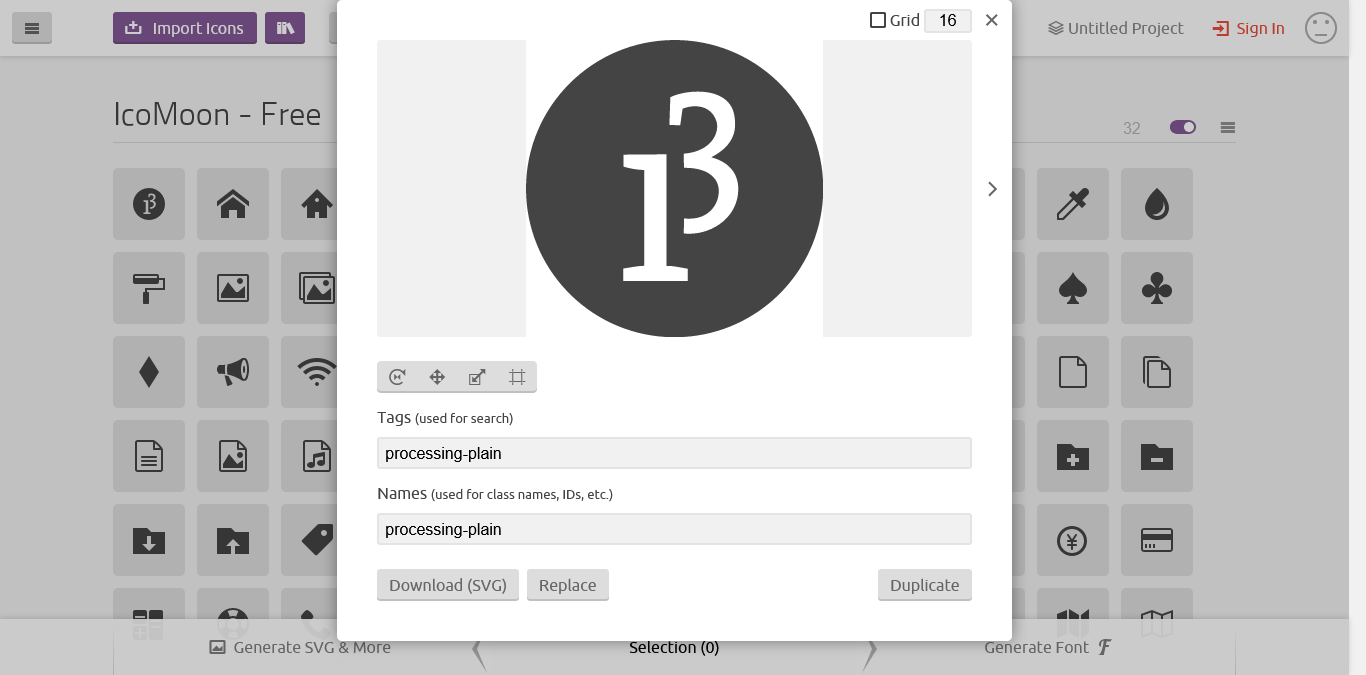This screenshot has width=1366, height=675.
Task: Open the Generate SVG & More tab
Action: click(x=300, y=647)
